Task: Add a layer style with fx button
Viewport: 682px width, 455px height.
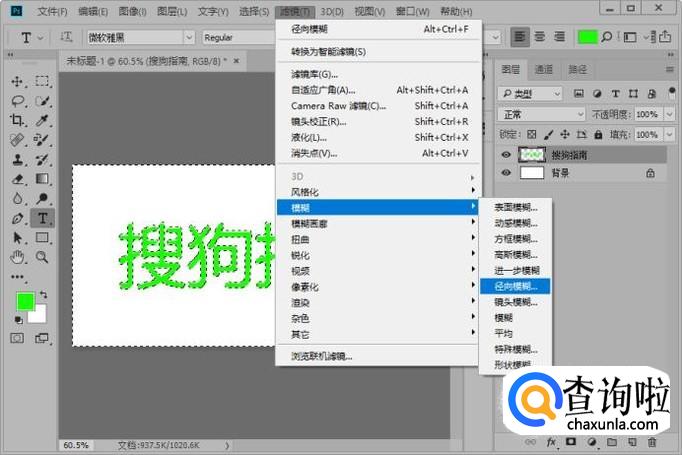Action: tap(551, 442)
